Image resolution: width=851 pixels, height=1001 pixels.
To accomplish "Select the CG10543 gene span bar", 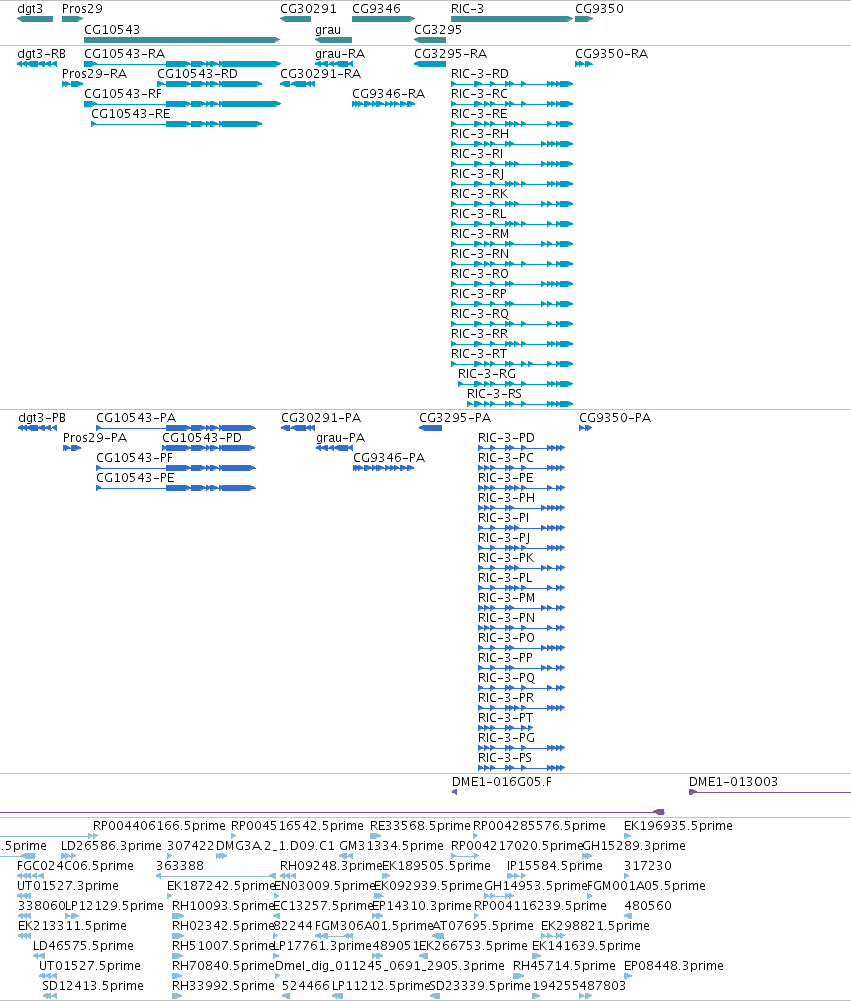I will [x=182, y=40].
